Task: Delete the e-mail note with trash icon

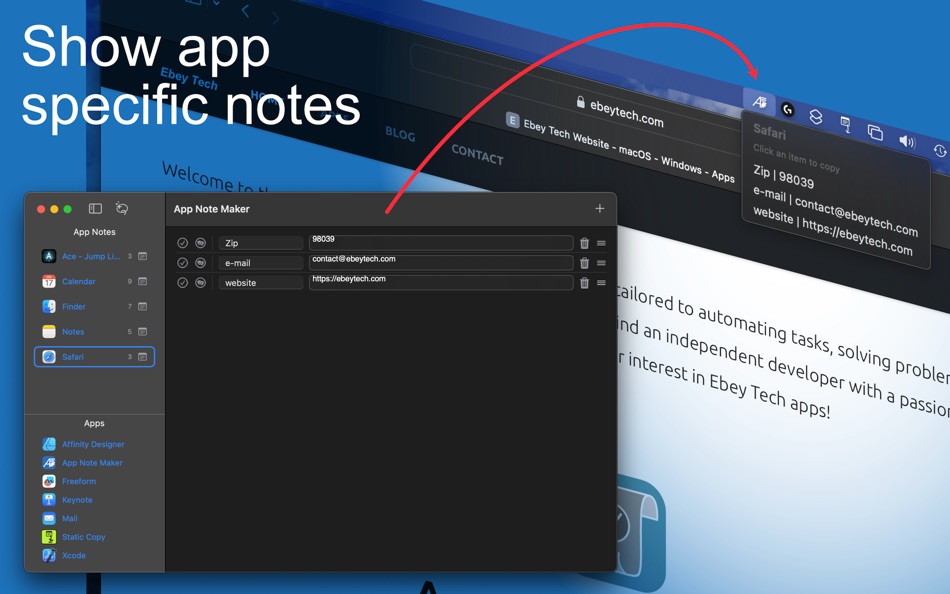Action: pos(584,261)
